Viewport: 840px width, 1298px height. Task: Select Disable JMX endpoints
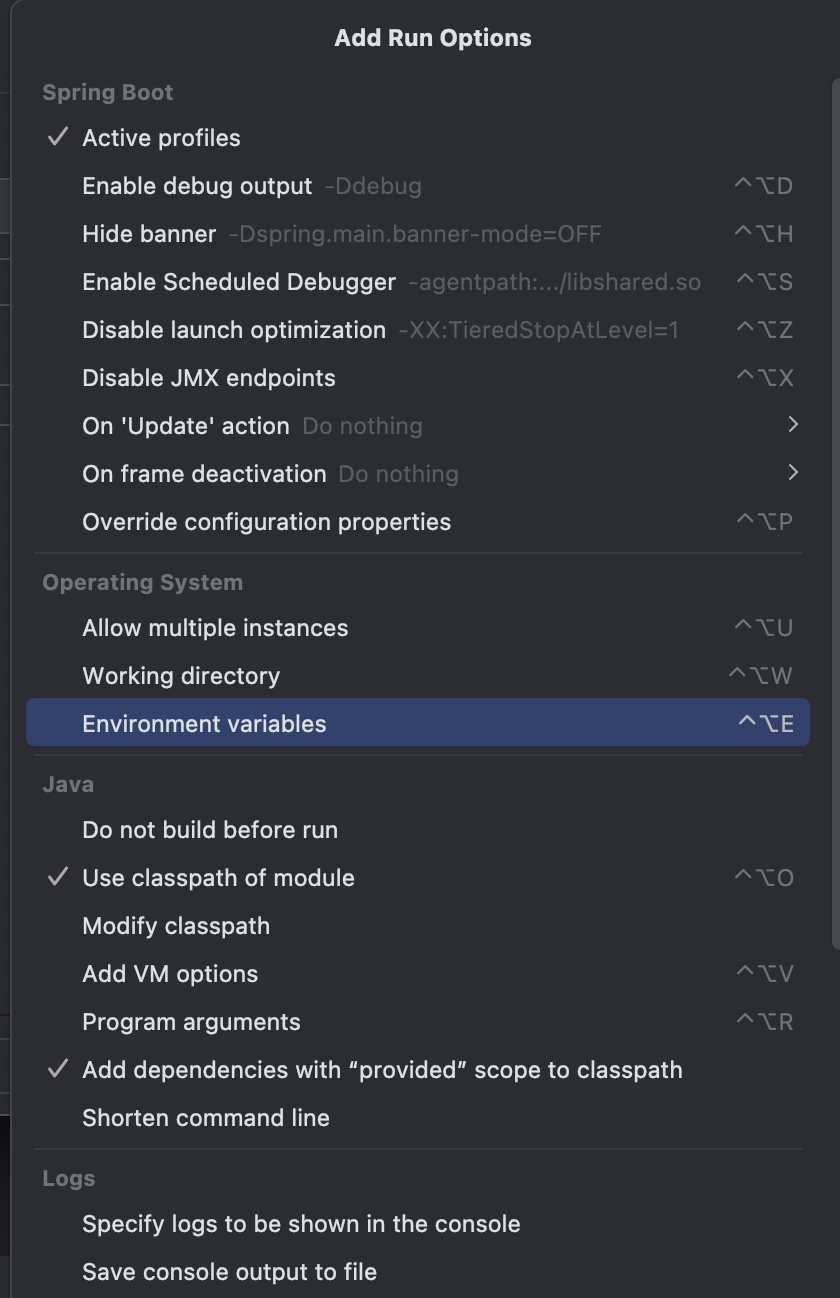coord(209,378)
